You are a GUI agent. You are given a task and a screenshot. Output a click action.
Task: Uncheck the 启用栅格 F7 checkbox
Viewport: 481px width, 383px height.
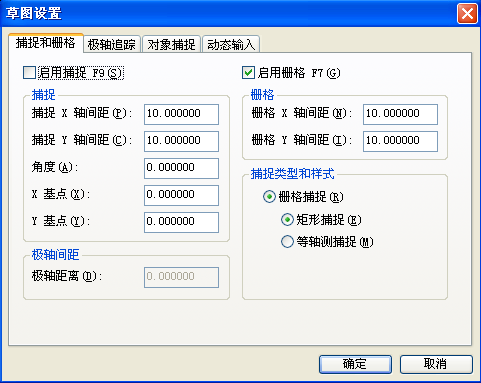point(248,73)
